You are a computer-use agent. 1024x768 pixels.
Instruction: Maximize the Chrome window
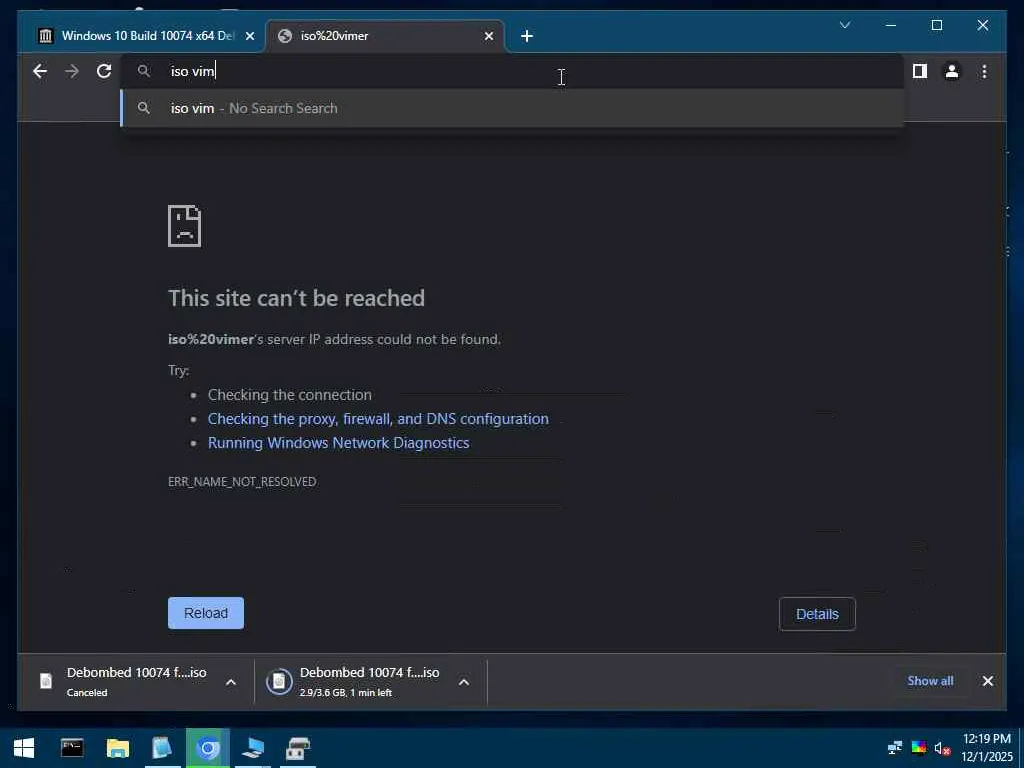click(936, 25)
